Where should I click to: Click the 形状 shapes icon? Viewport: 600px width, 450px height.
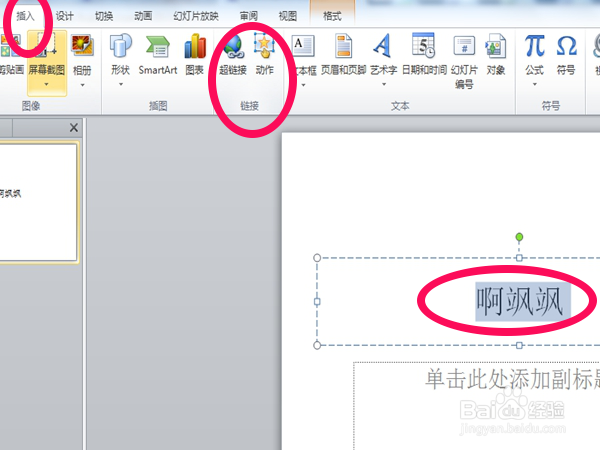click(x=121, y=46)
